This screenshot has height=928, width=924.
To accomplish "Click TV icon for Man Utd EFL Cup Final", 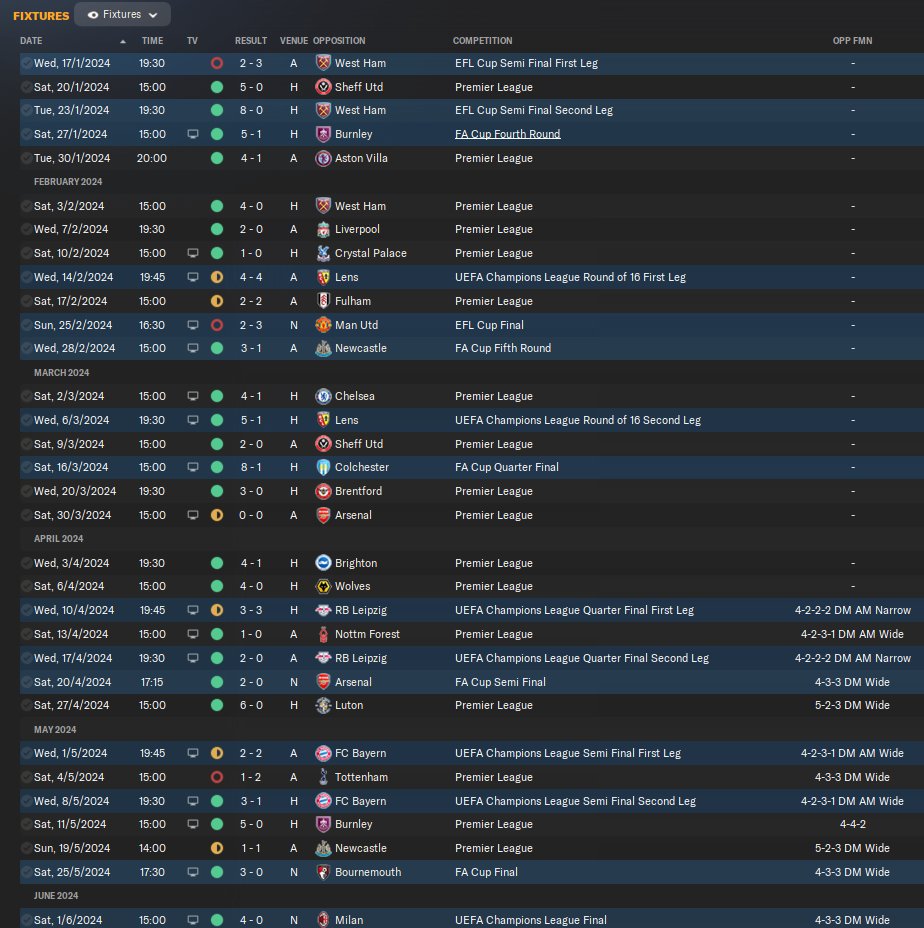I will [x=193, y=325].
